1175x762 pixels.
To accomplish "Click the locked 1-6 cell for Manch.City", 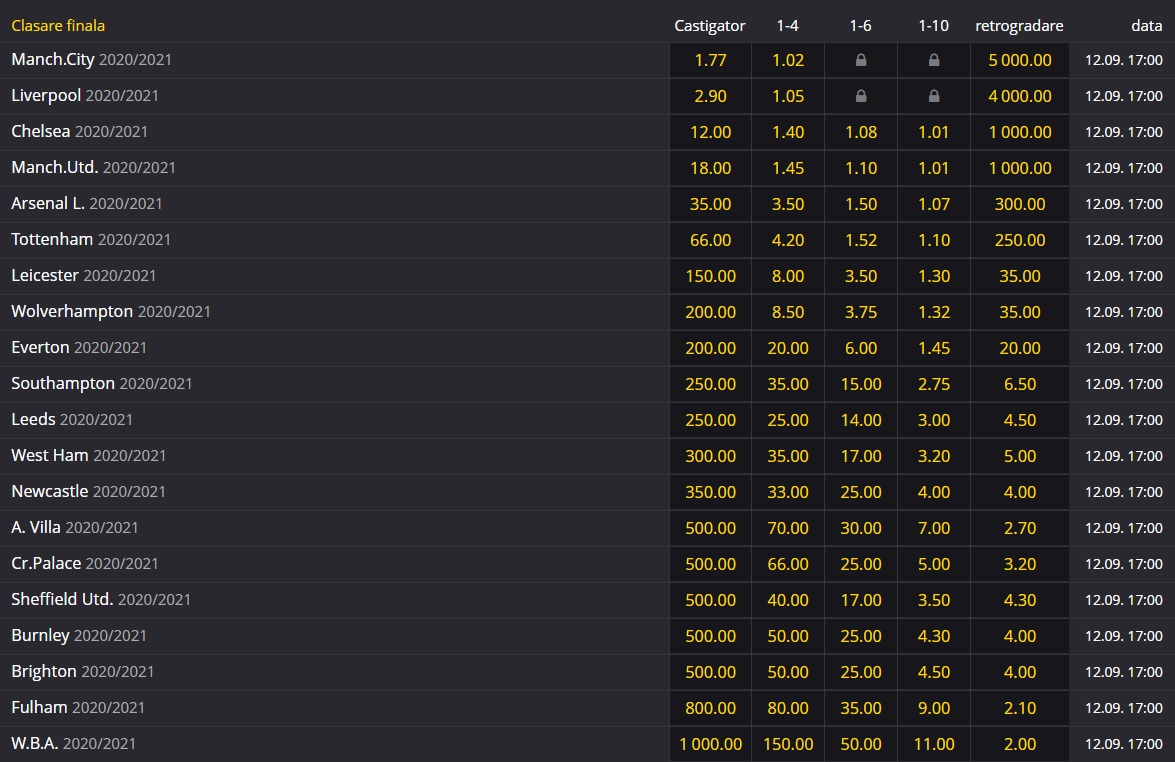I will (x=860, y=60).
